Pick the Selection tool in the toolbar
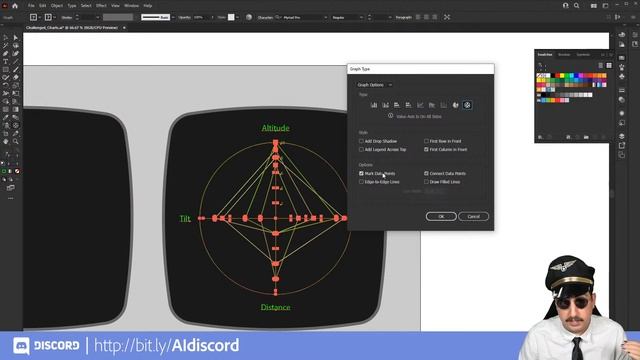 [6, 38]
